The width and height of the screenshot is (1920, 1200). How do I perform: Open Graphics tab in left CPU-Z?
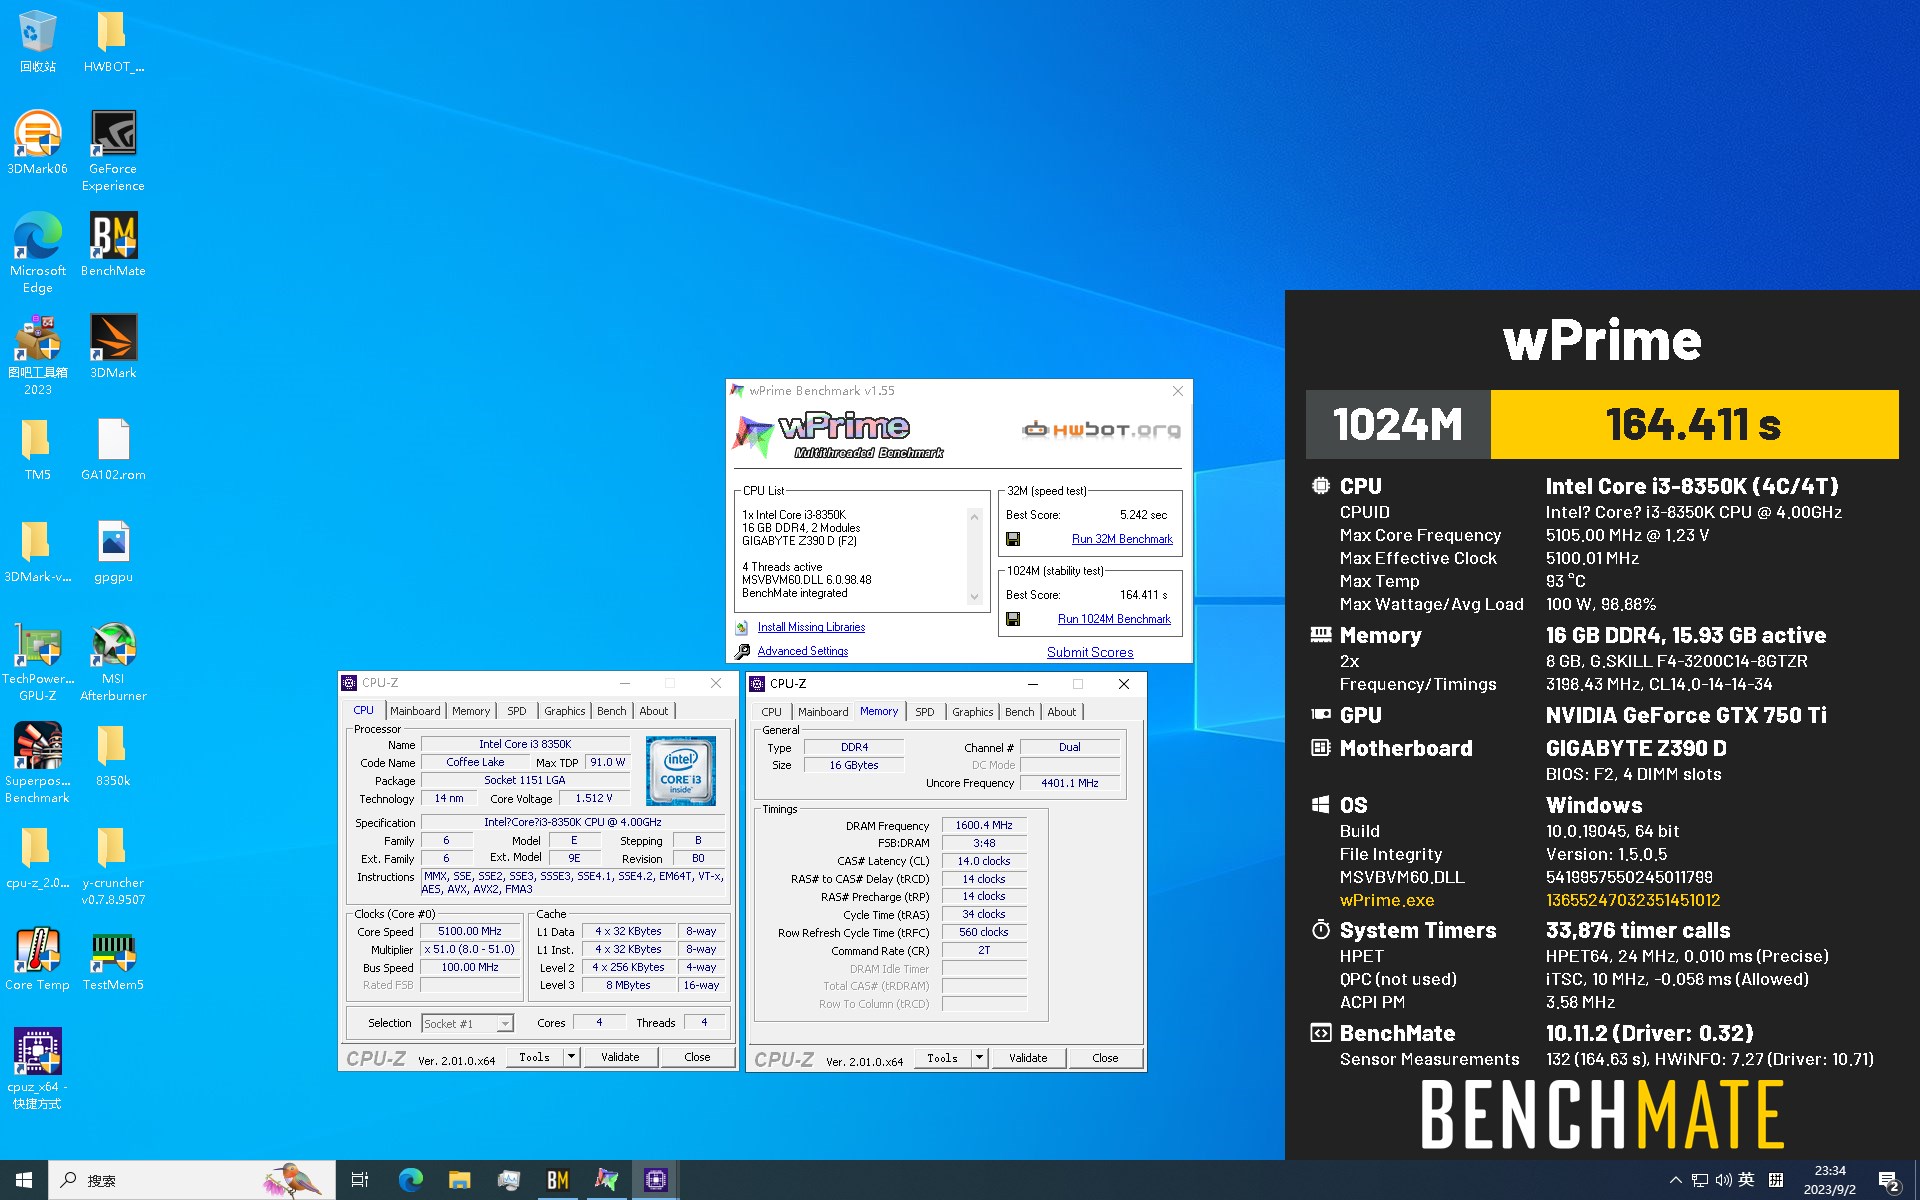click(x=565, y=711)
